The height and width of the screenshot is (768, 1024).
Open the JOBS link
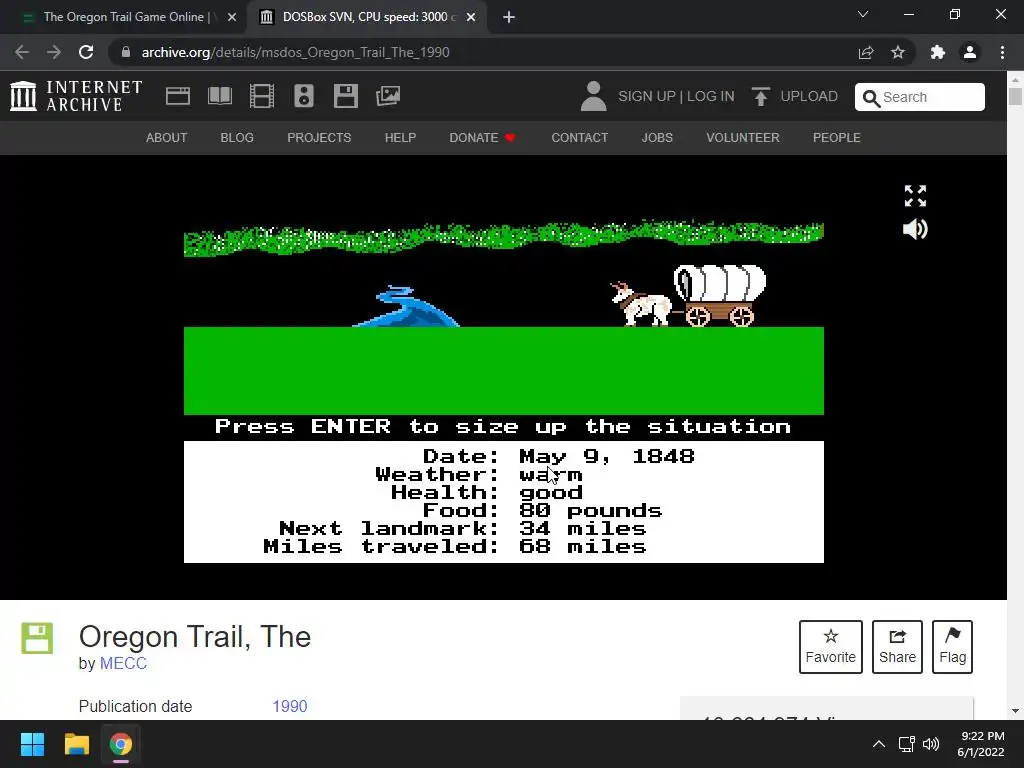pyautogui.click(x=657, y=138)
